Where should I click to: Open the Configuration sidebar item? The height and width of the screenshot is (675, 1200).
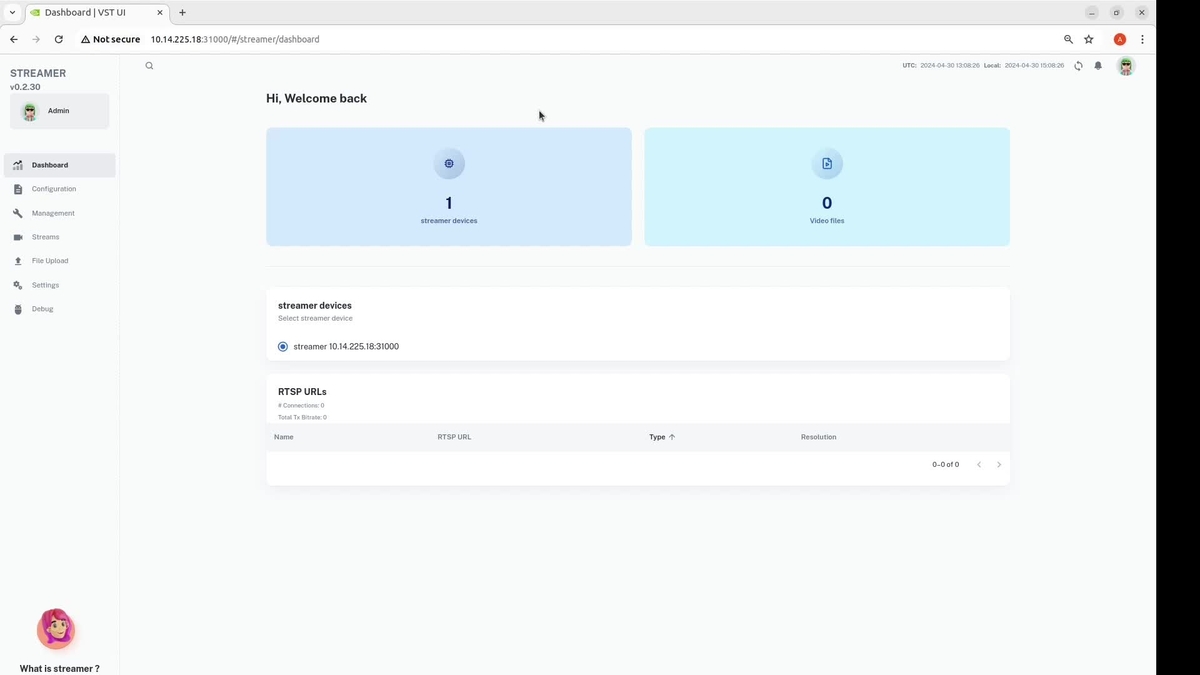53,189
